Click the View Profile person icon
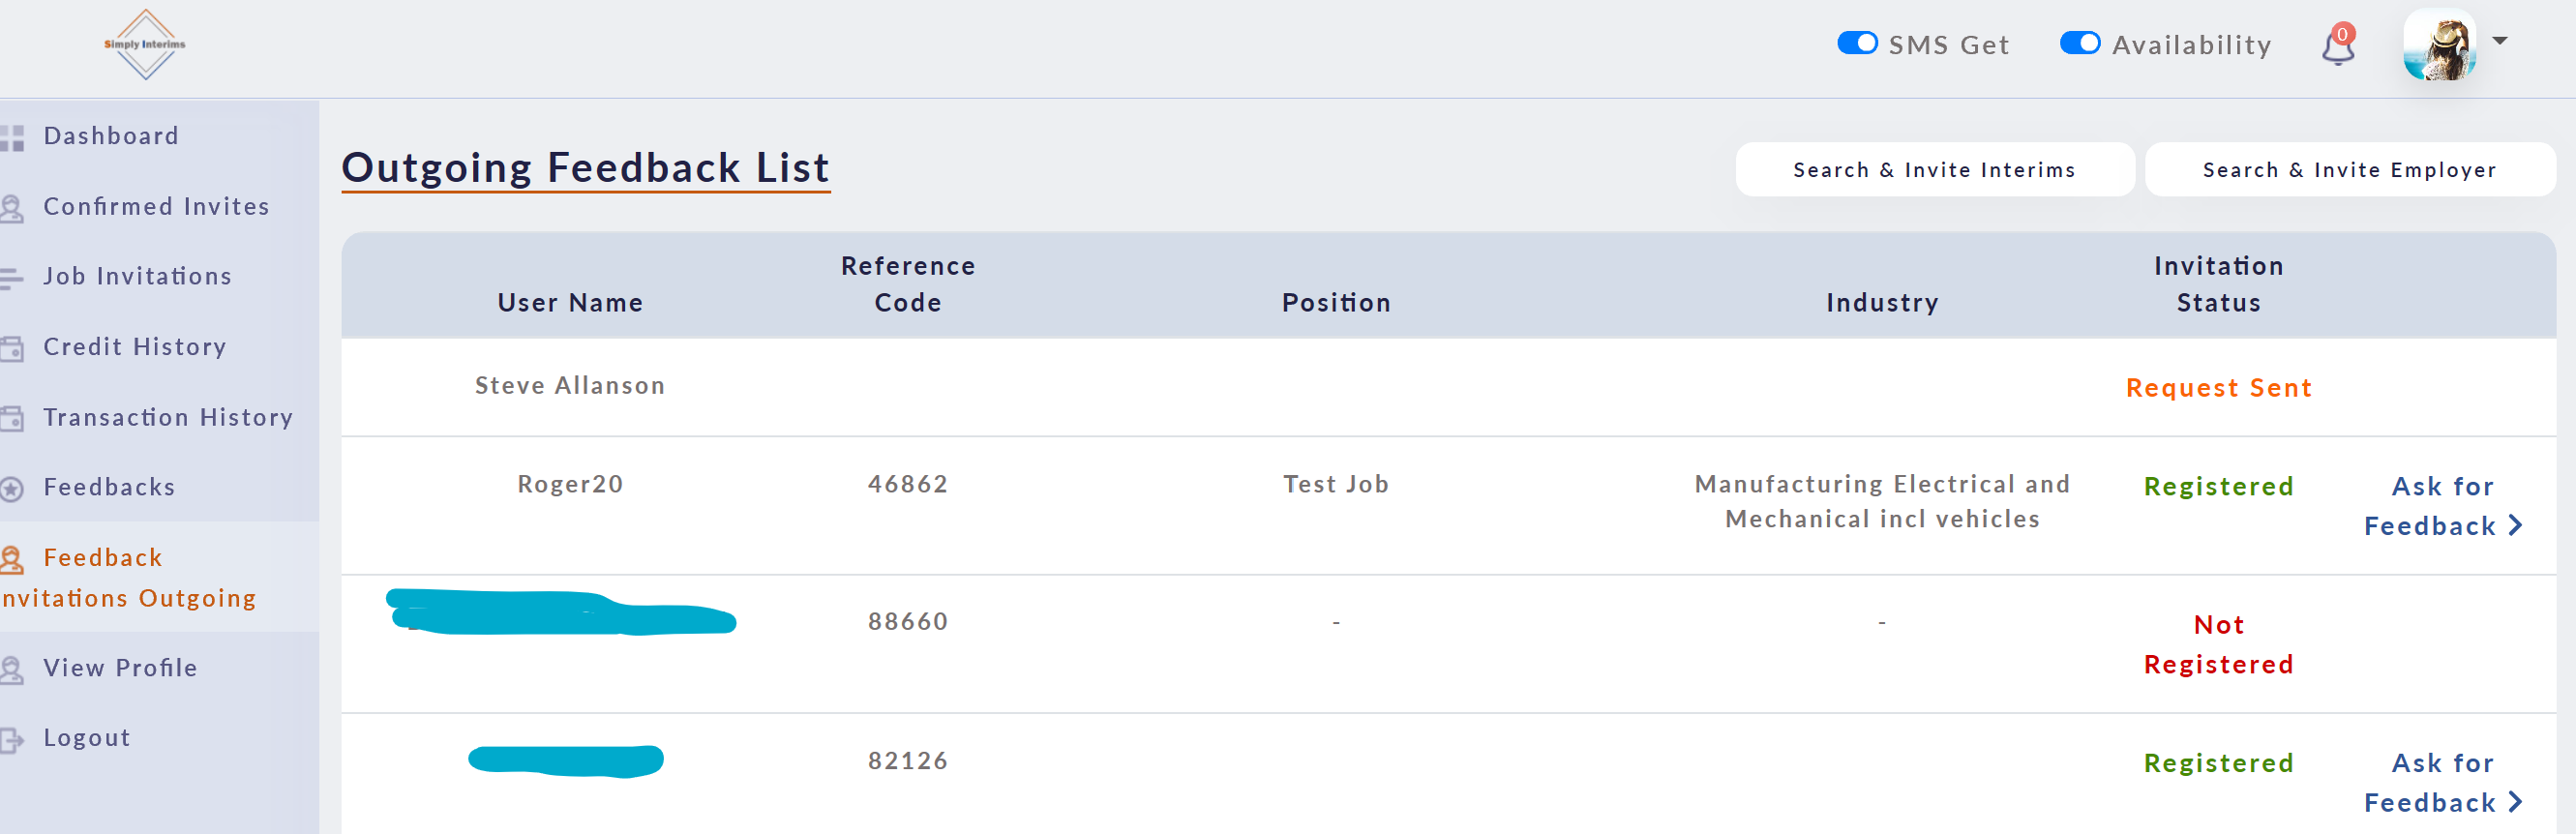Screen dimensions: 2576x834 coord(12,669)
